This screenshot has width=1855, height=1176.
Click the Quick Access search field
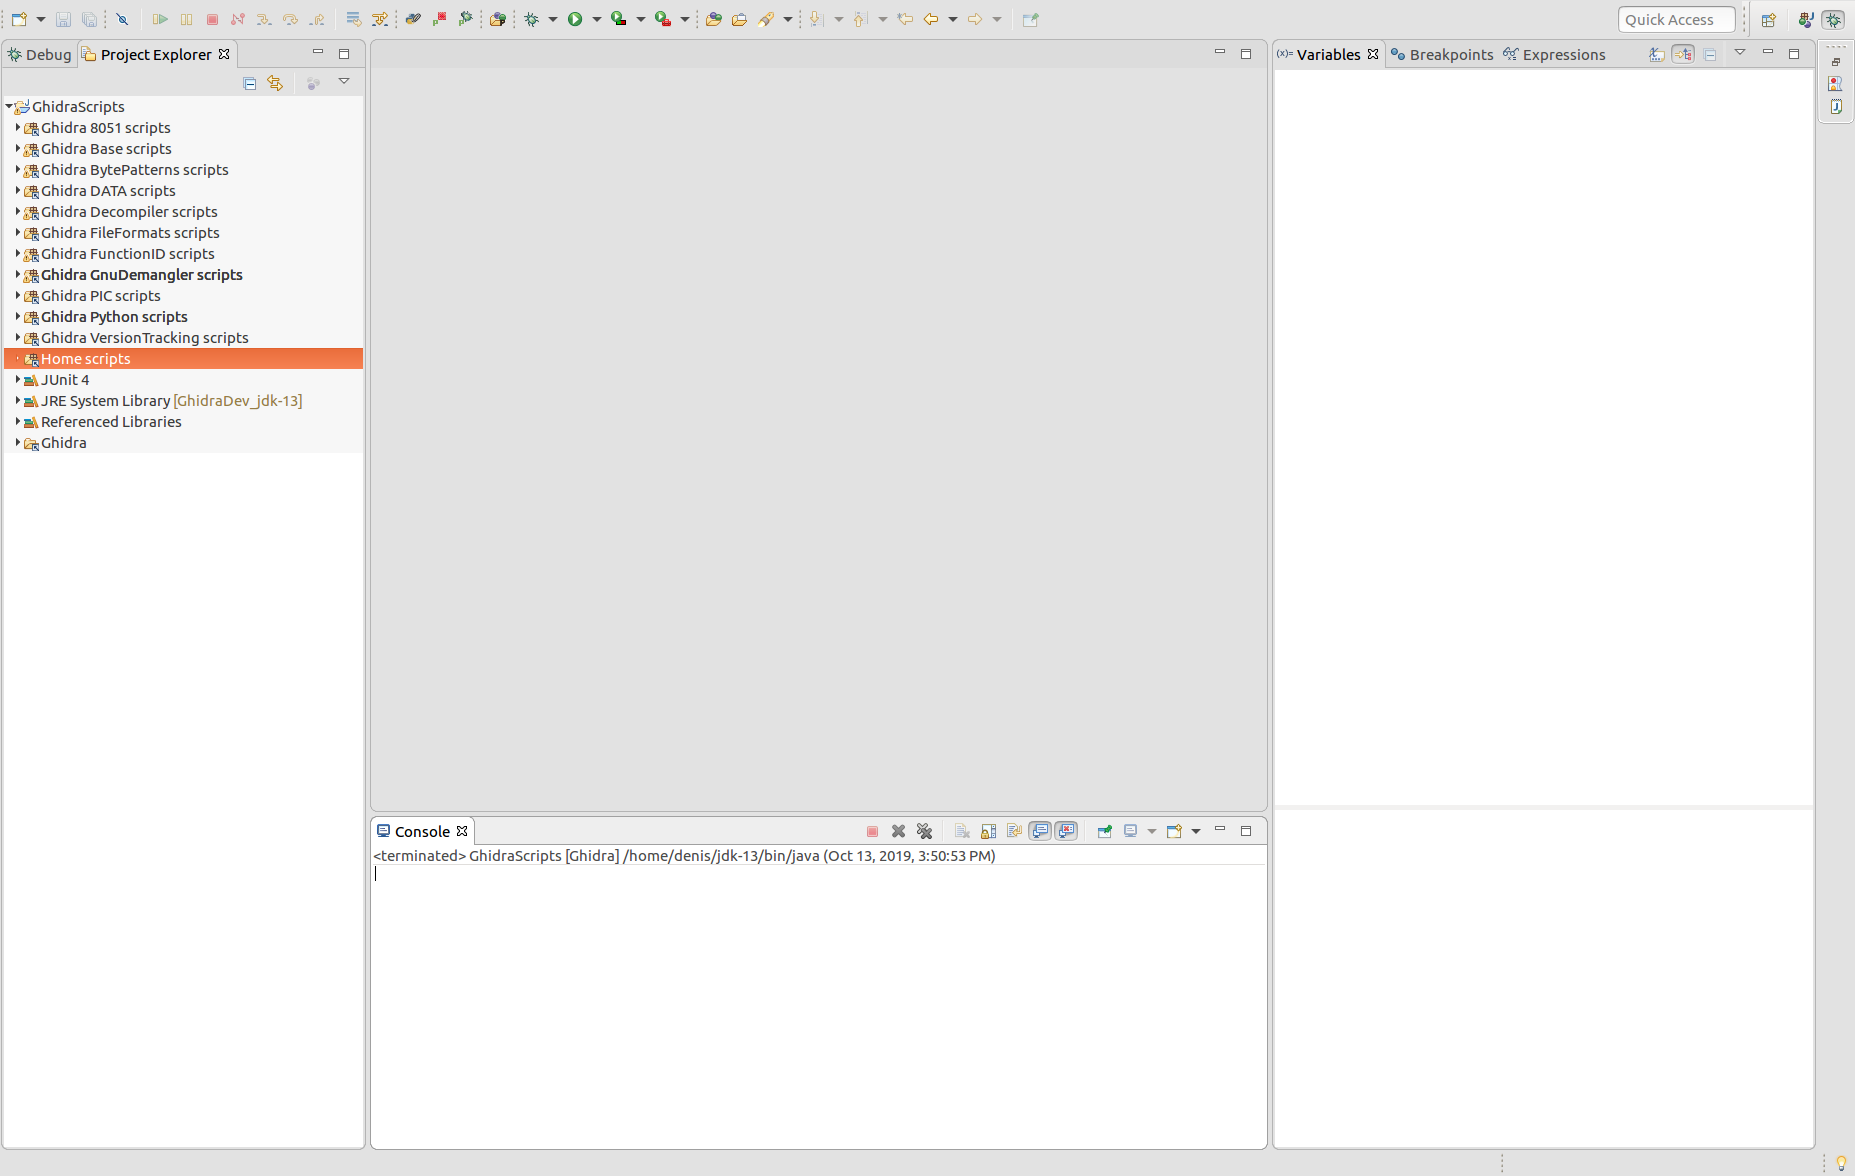[x=1675, y=20]
